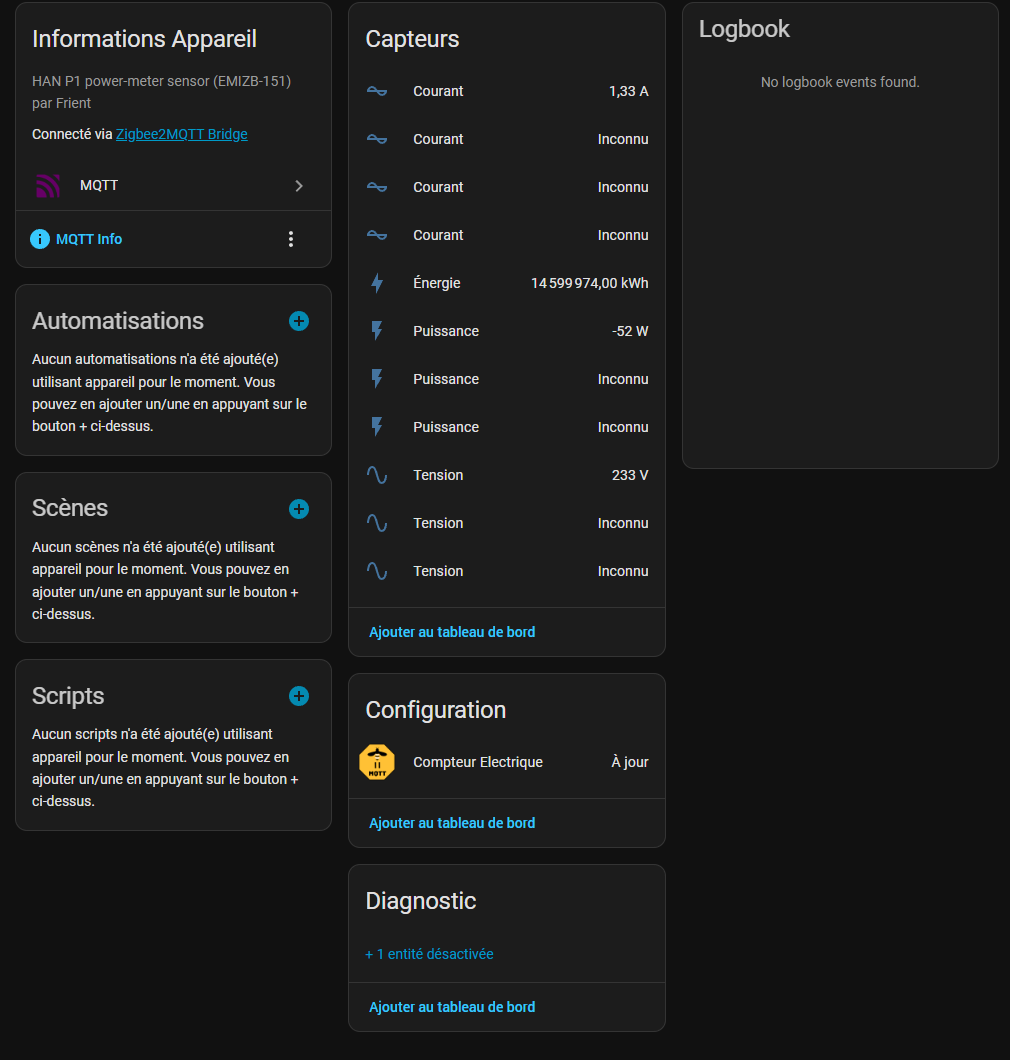Image resolution: width=1010 pixels, height=1060 pixels.
Task: Add Configuration entities to the dashboard
Action: pos(452,823)
